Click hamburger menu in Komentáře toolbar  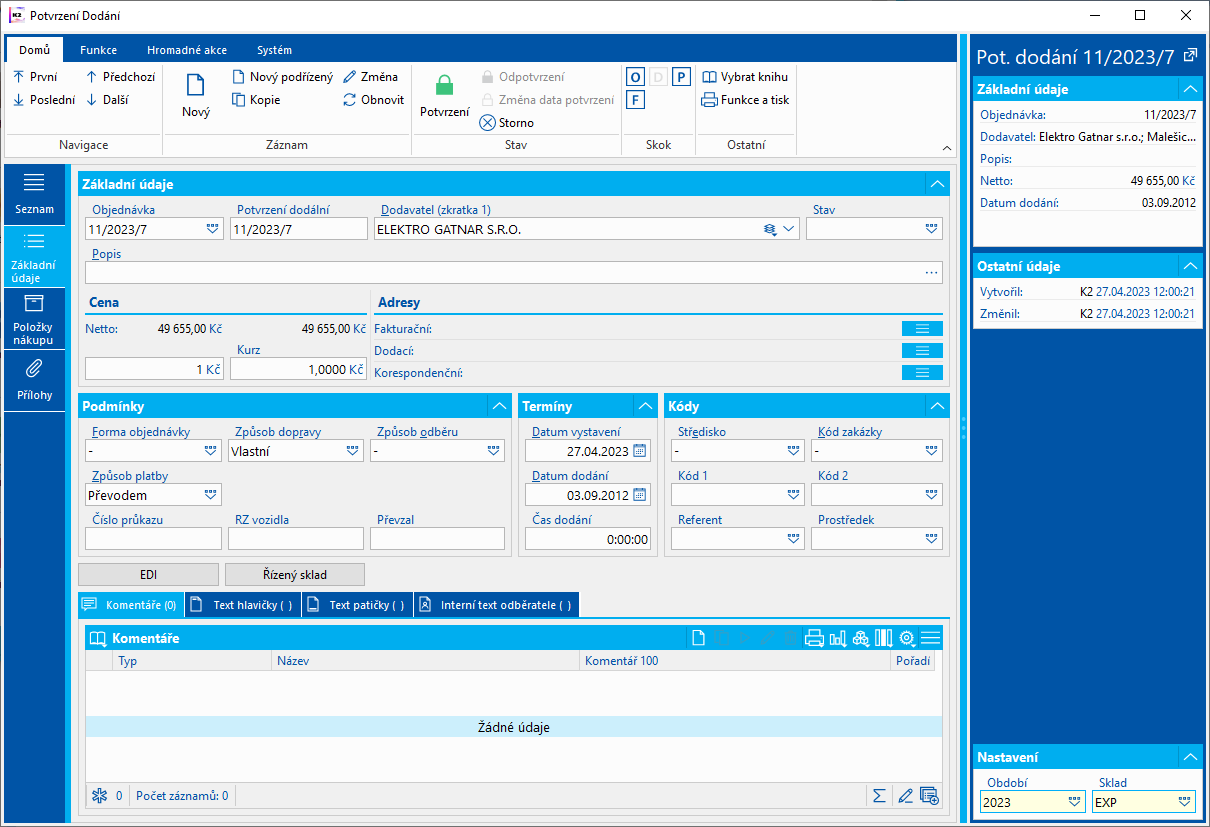[x=930, y=638]
